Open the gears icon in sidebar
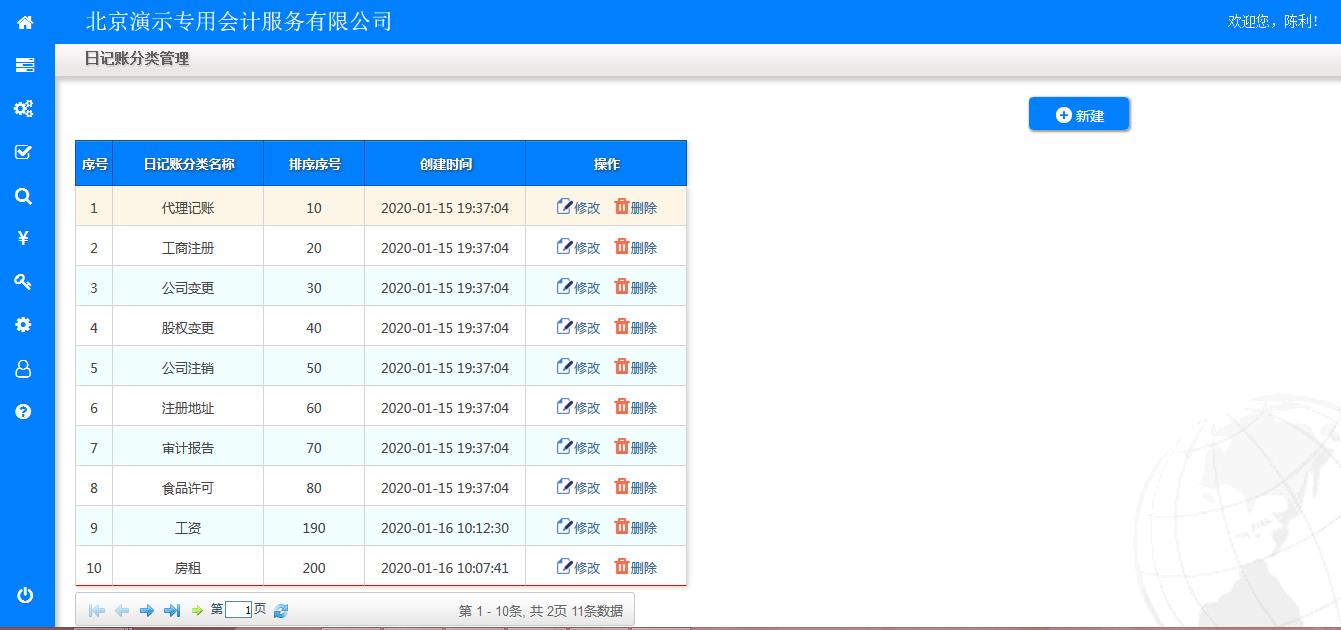This screenshot has height=630, width=1341. pos(24,109)
